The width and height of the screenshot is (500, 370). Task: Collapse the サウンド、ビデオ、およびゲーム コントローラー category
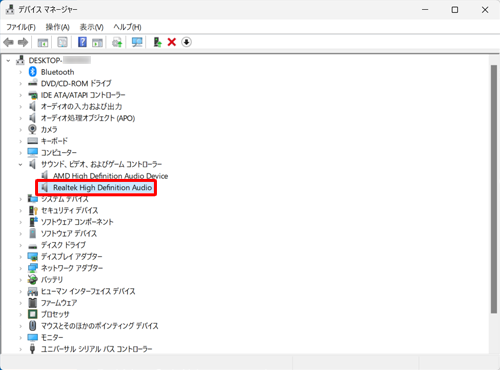click(20, 164)
